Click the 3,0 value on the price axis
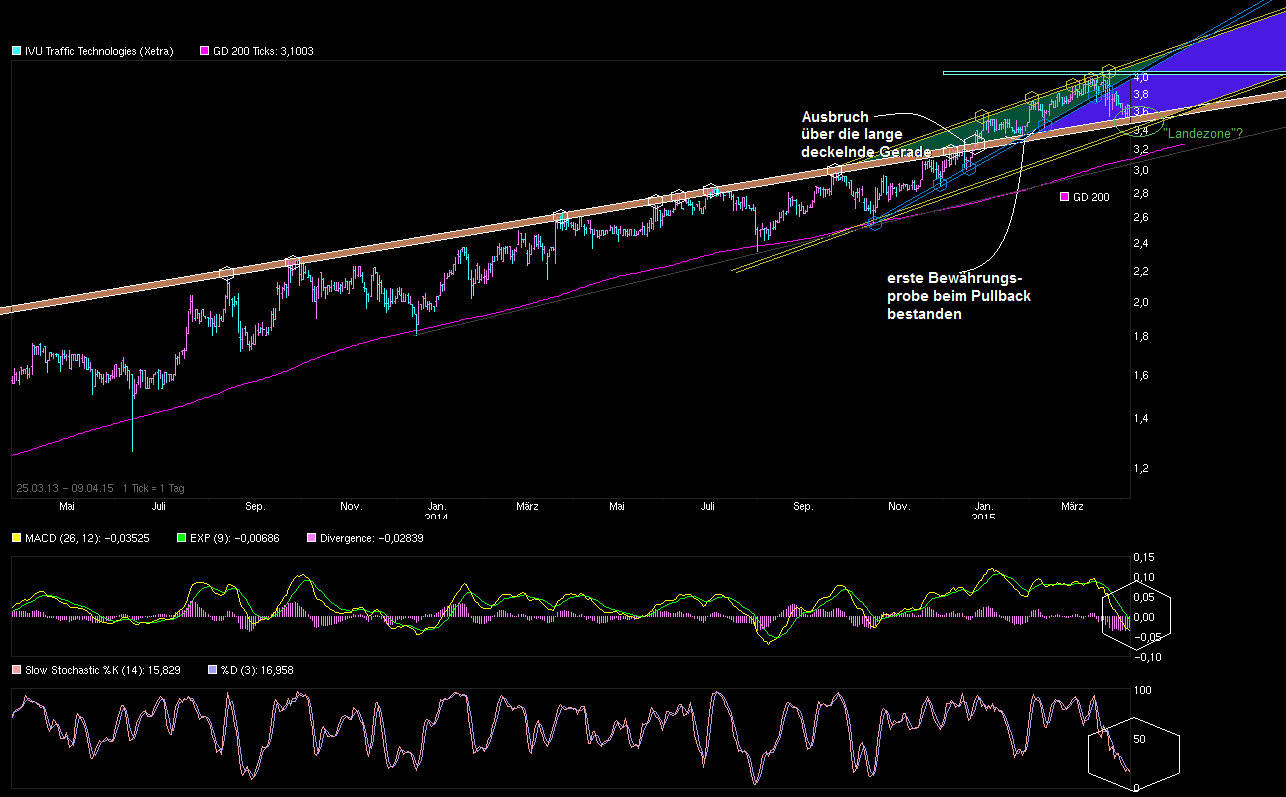The height and width of the screenshot is (797, 1286). [x=1140, y=170]
